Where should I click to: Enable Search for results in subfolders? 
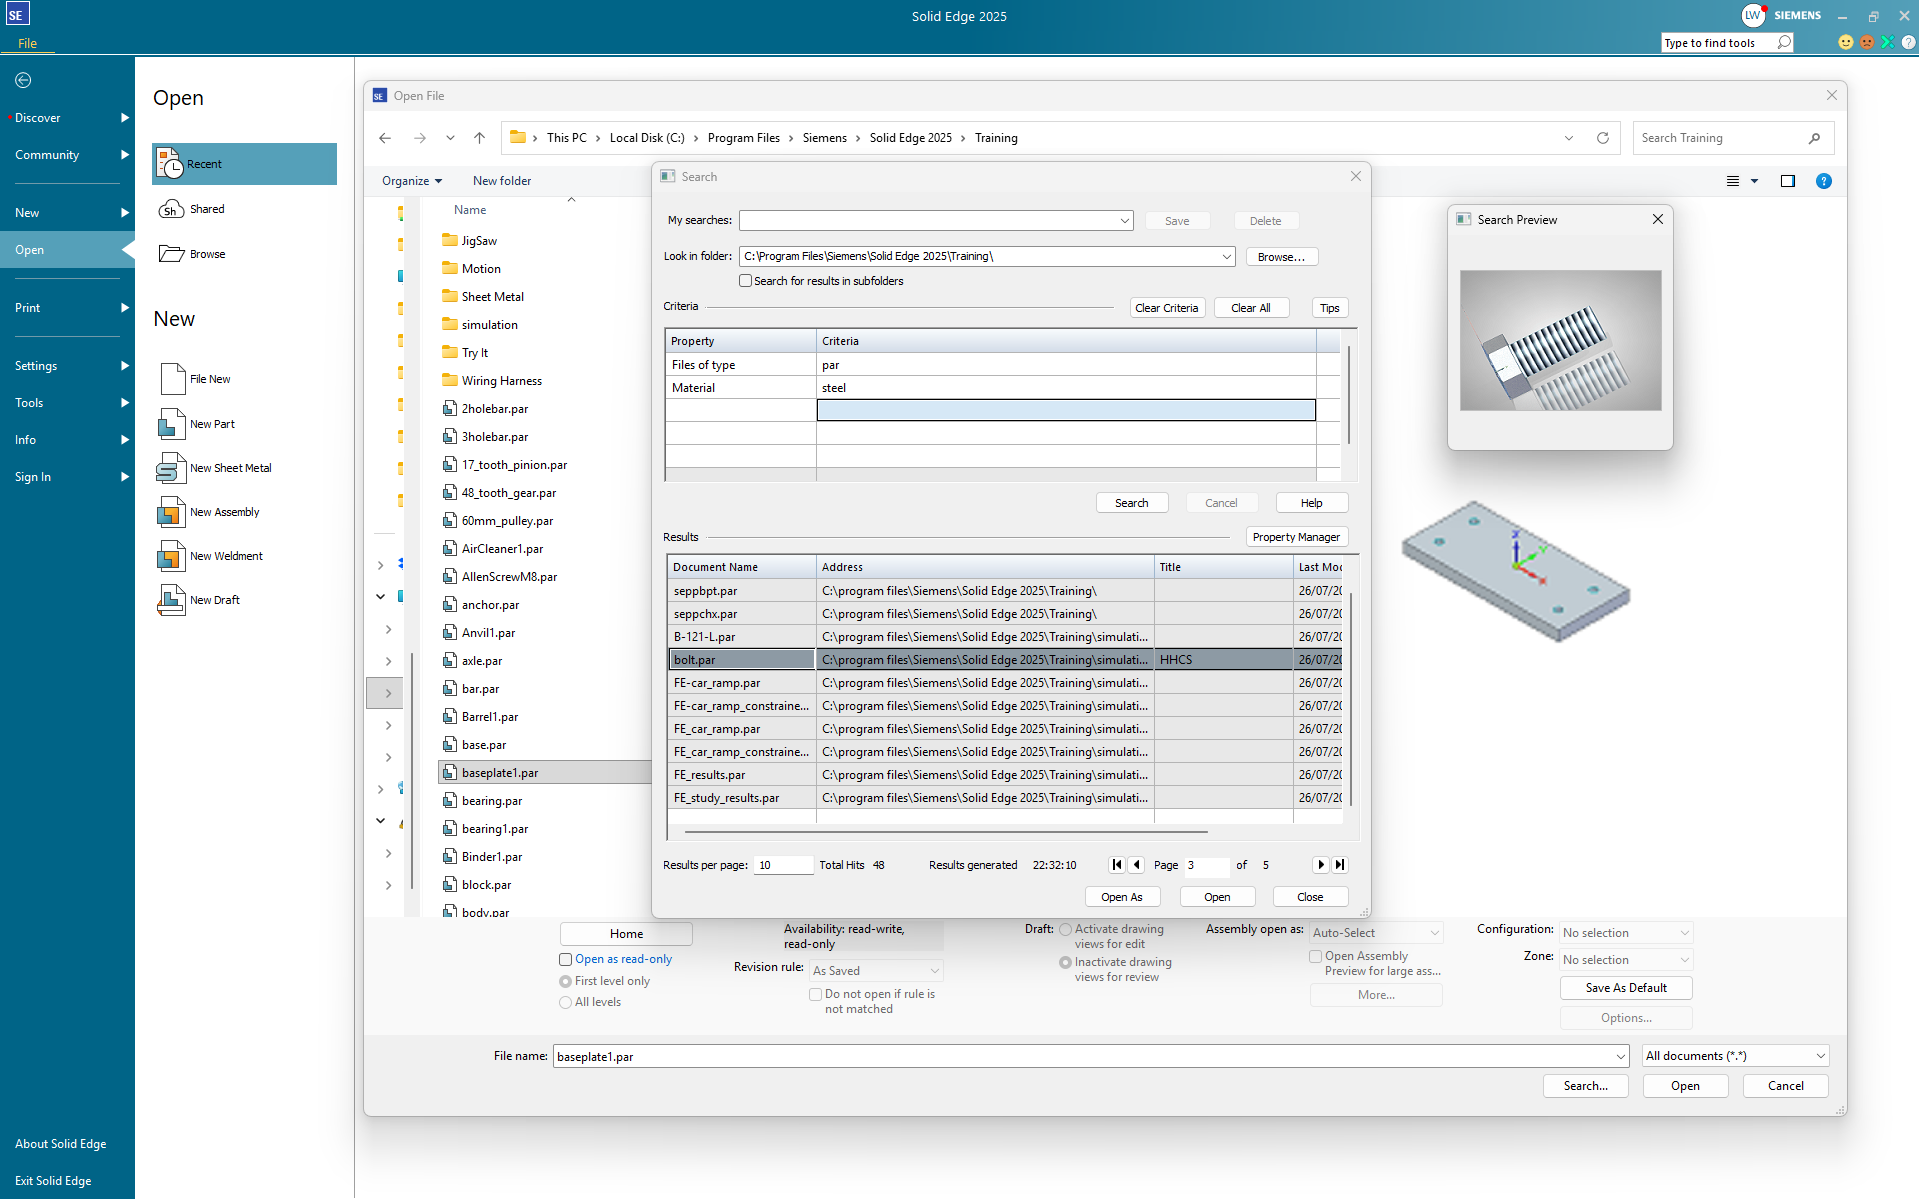click(x=745, y=281)
